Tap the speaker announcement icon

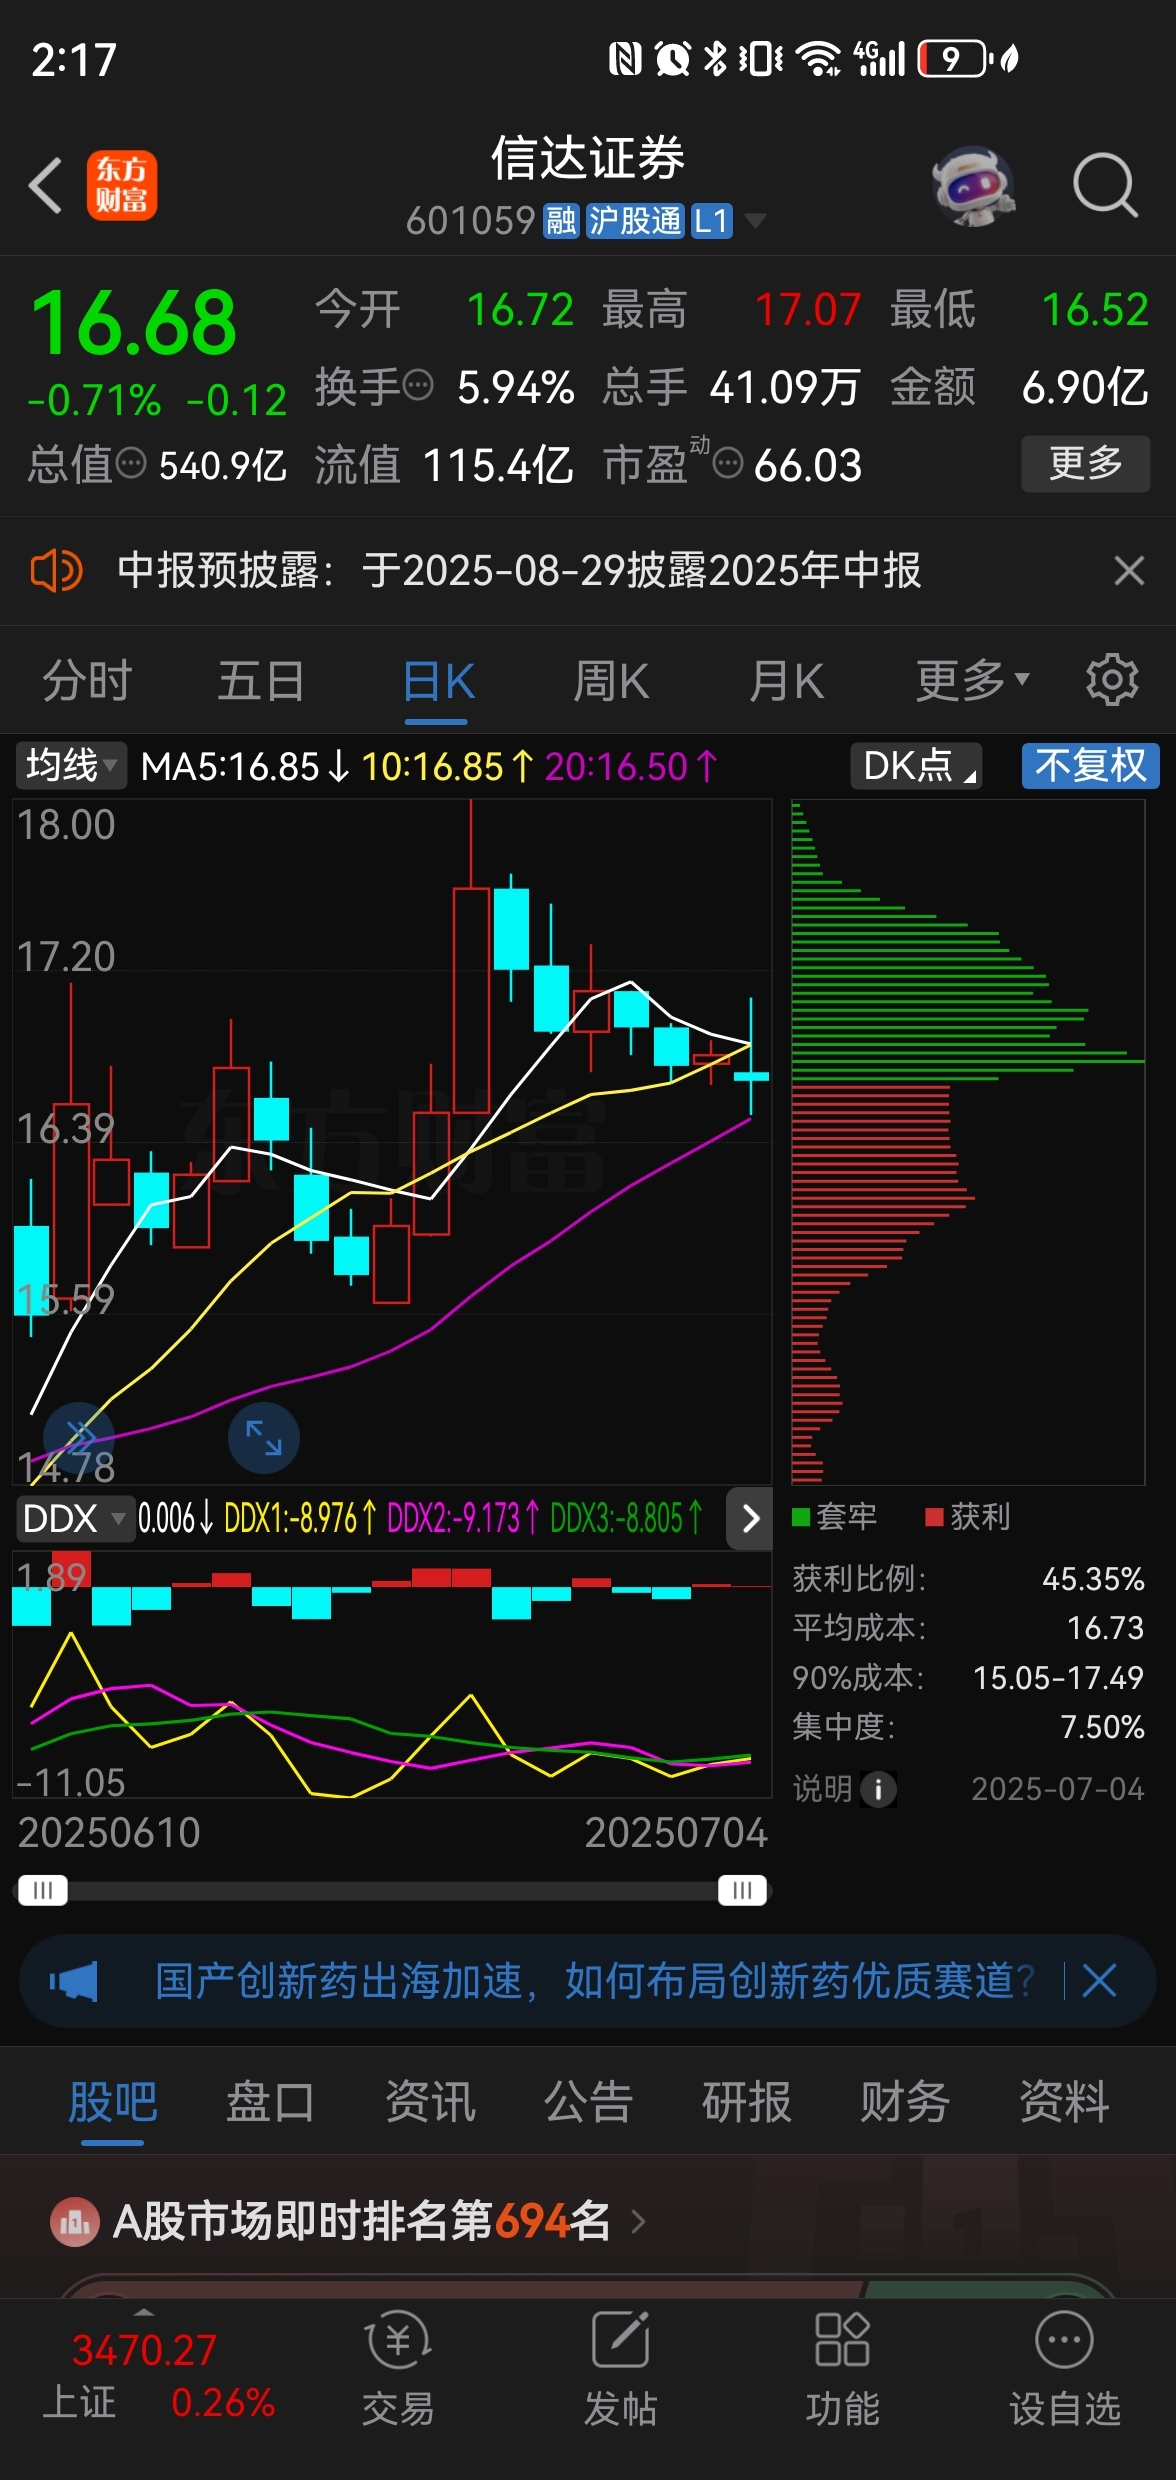coord(56,571)
